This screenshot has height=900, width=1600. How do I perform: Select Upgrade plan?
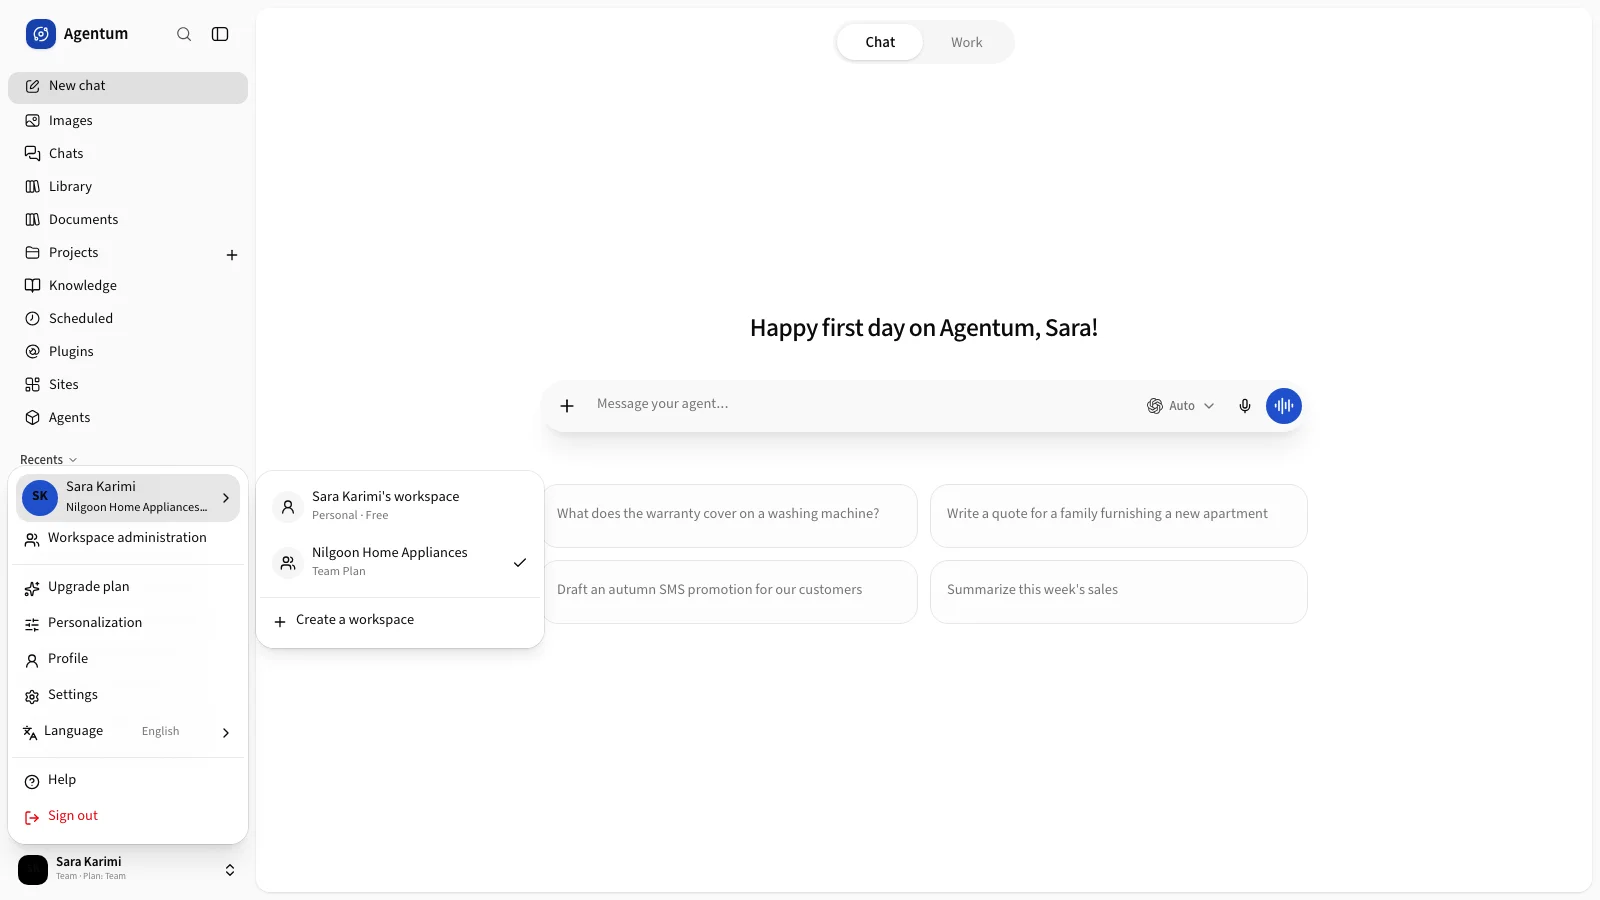point(128,587)
